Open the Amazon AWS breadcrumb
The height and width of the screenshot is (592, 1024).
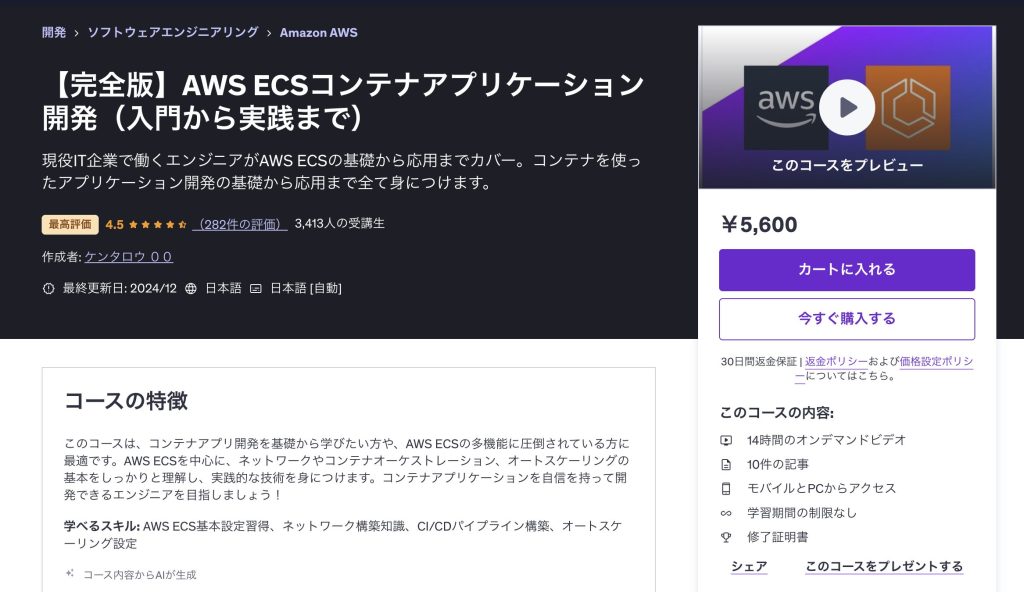click(319, 32)
